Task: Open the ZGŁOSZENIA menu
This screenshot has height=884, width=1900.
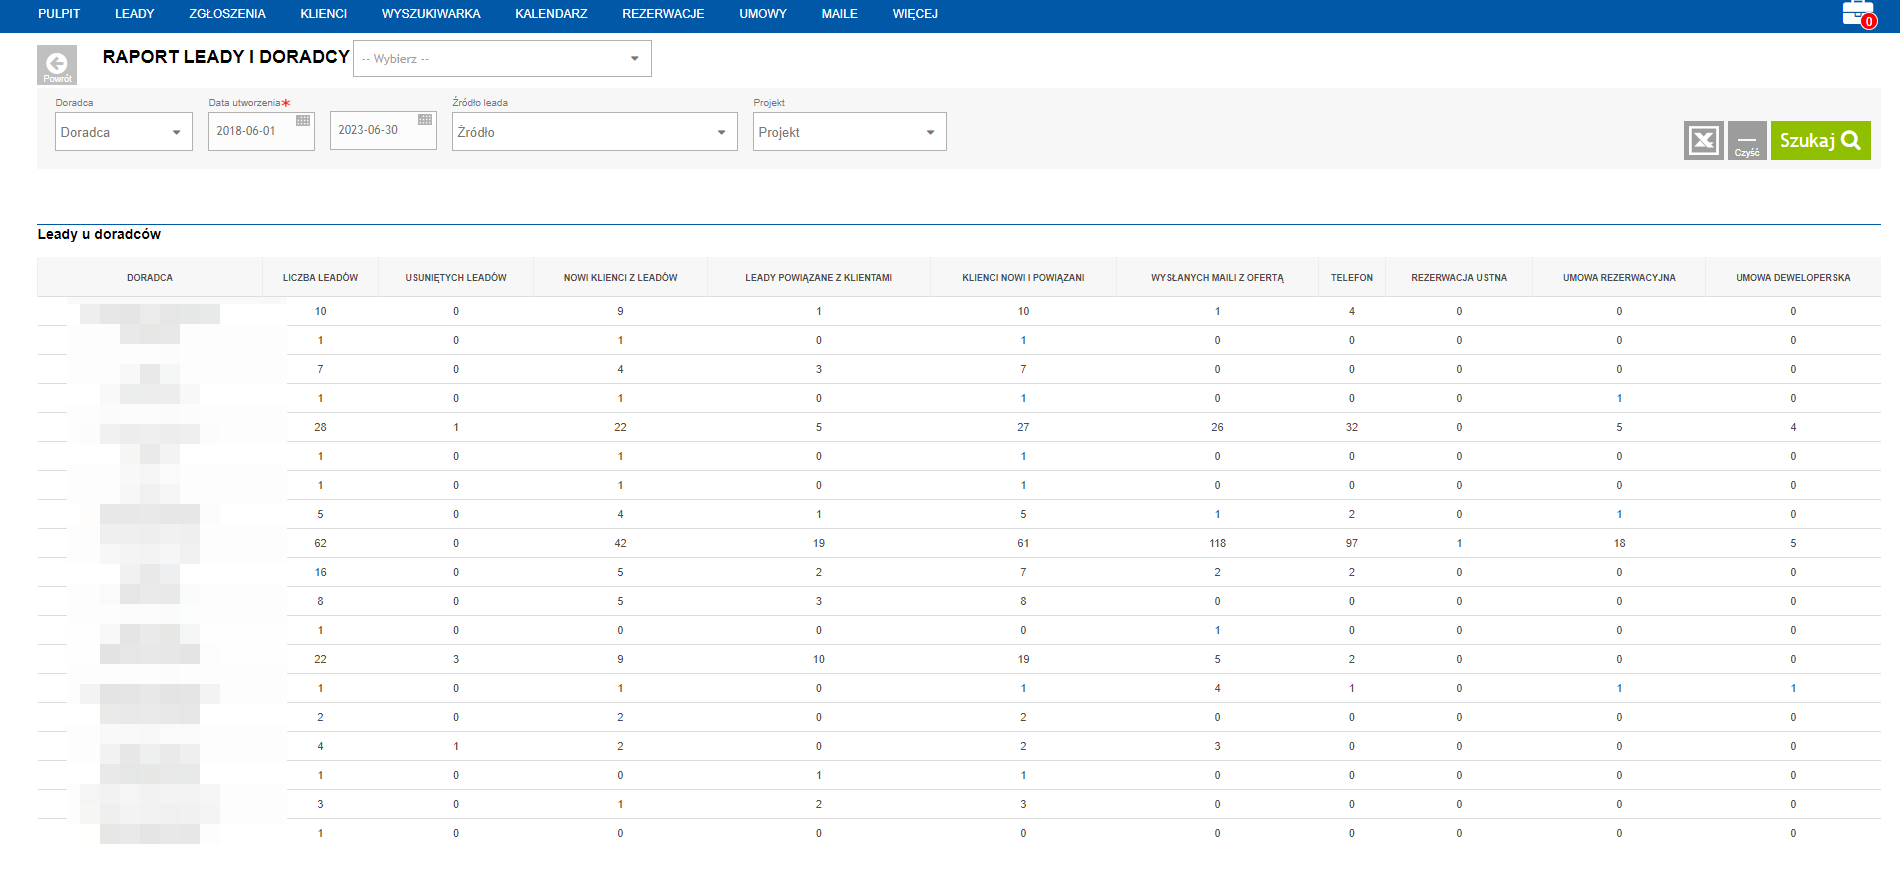Action: [228, 14]
